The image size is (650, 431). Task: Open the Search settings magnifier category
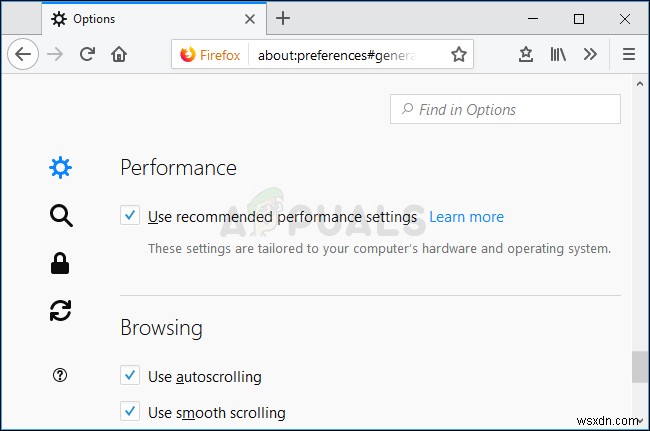coord(60,215)
